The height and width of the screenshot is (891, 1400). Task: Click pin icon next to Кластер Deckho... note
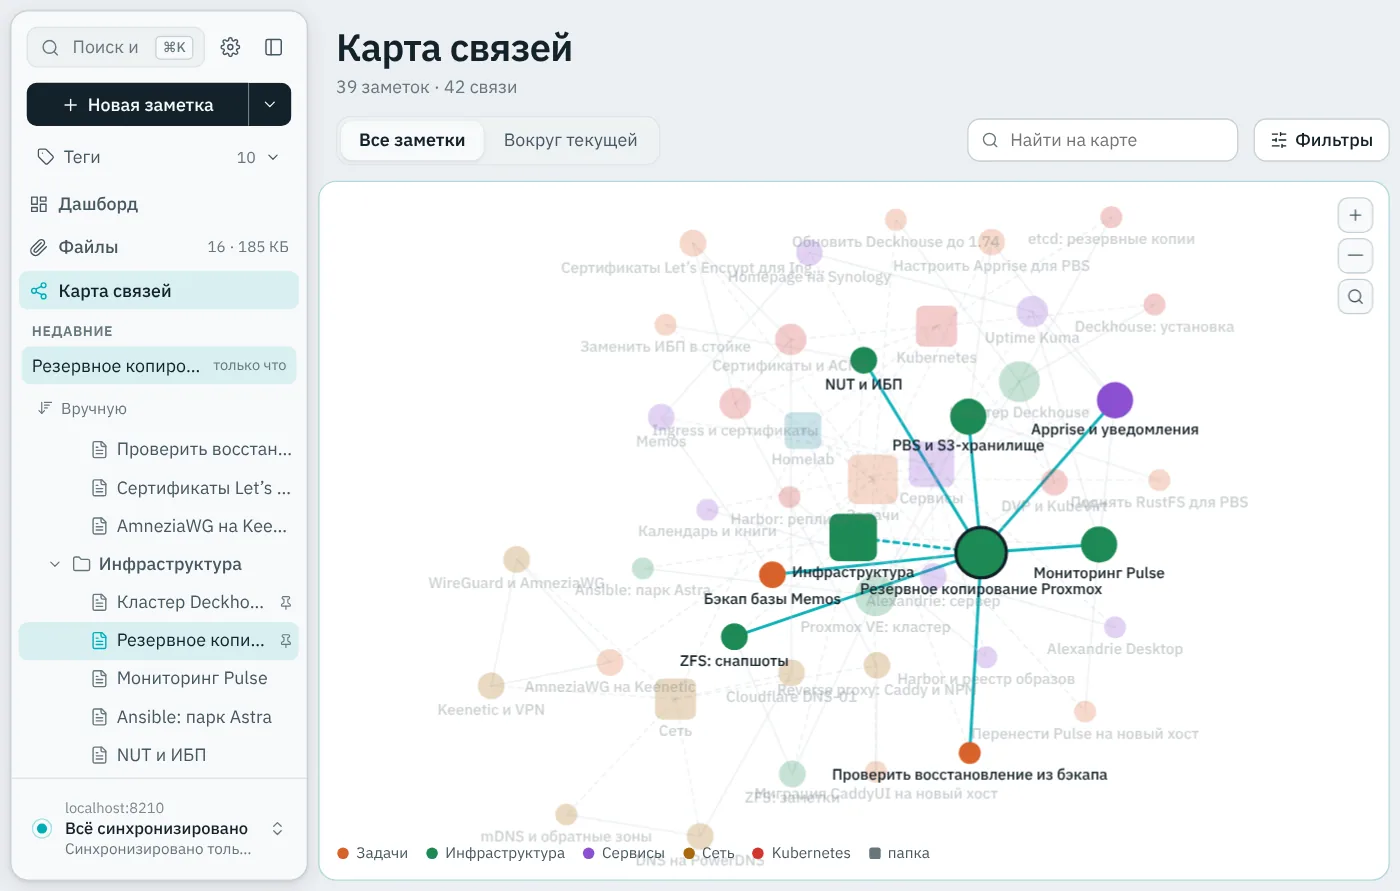point(286,602)
